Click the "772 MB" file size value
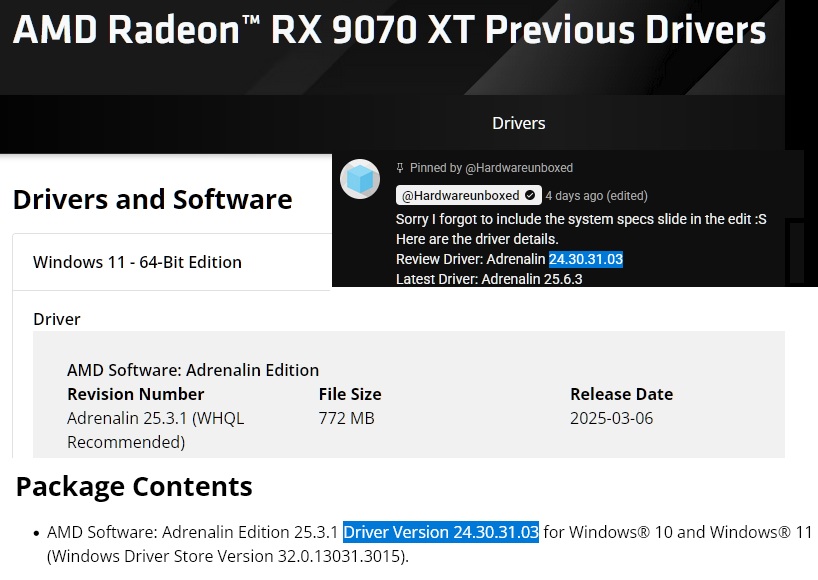Screen dimensions: 818x580 coord(346,418)
